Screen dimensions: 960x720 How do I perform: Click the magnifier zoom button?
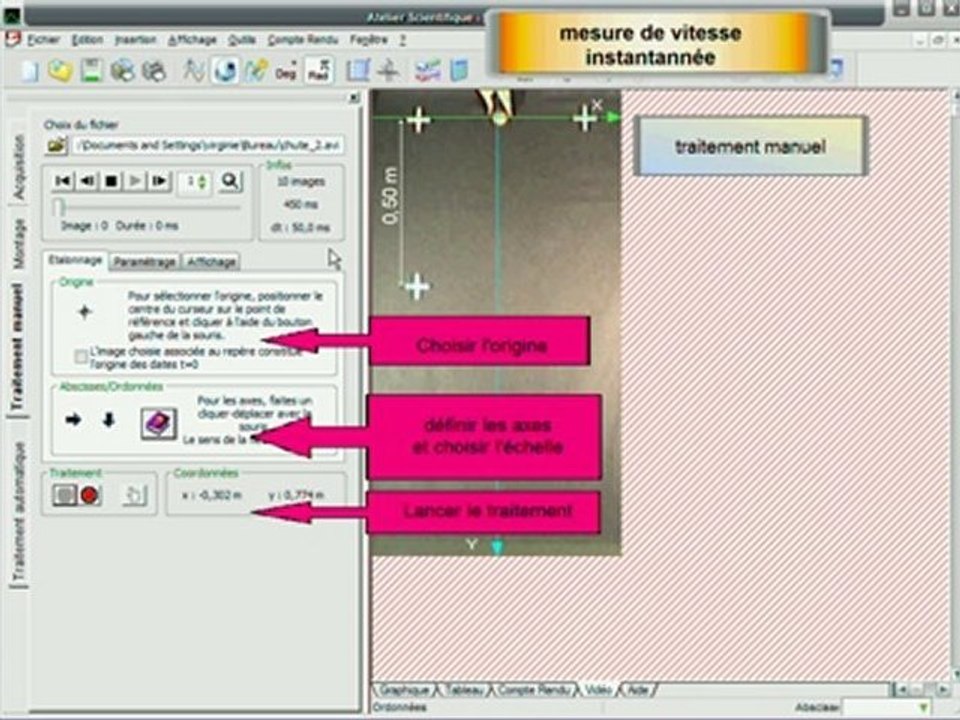pos(230,181)
